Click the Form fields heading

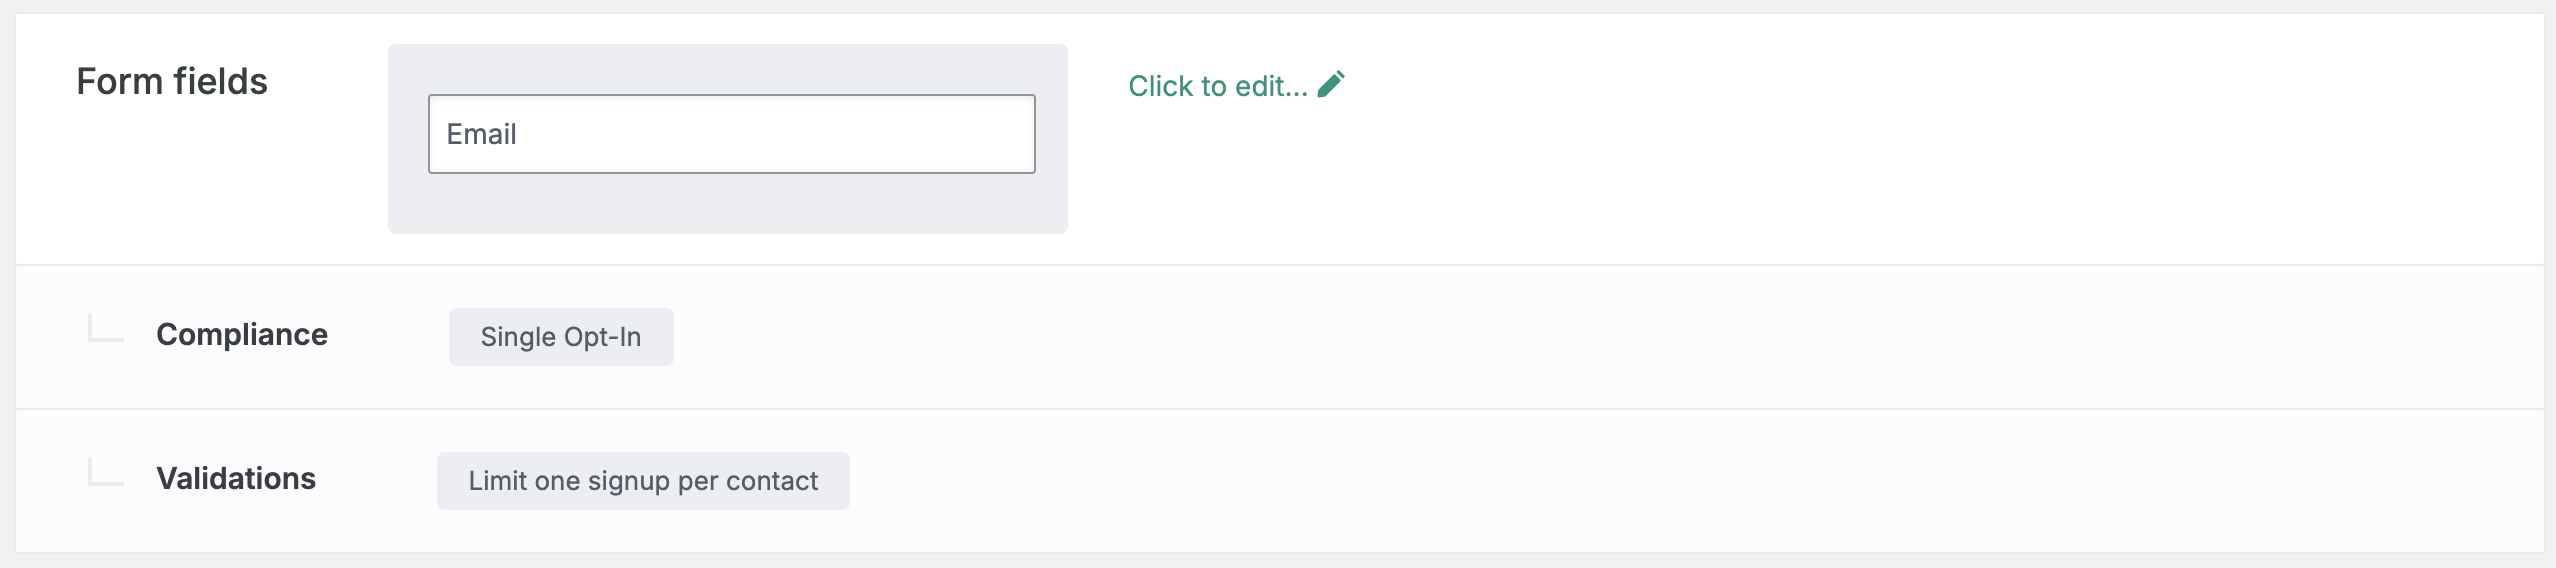tap(172, 81)
